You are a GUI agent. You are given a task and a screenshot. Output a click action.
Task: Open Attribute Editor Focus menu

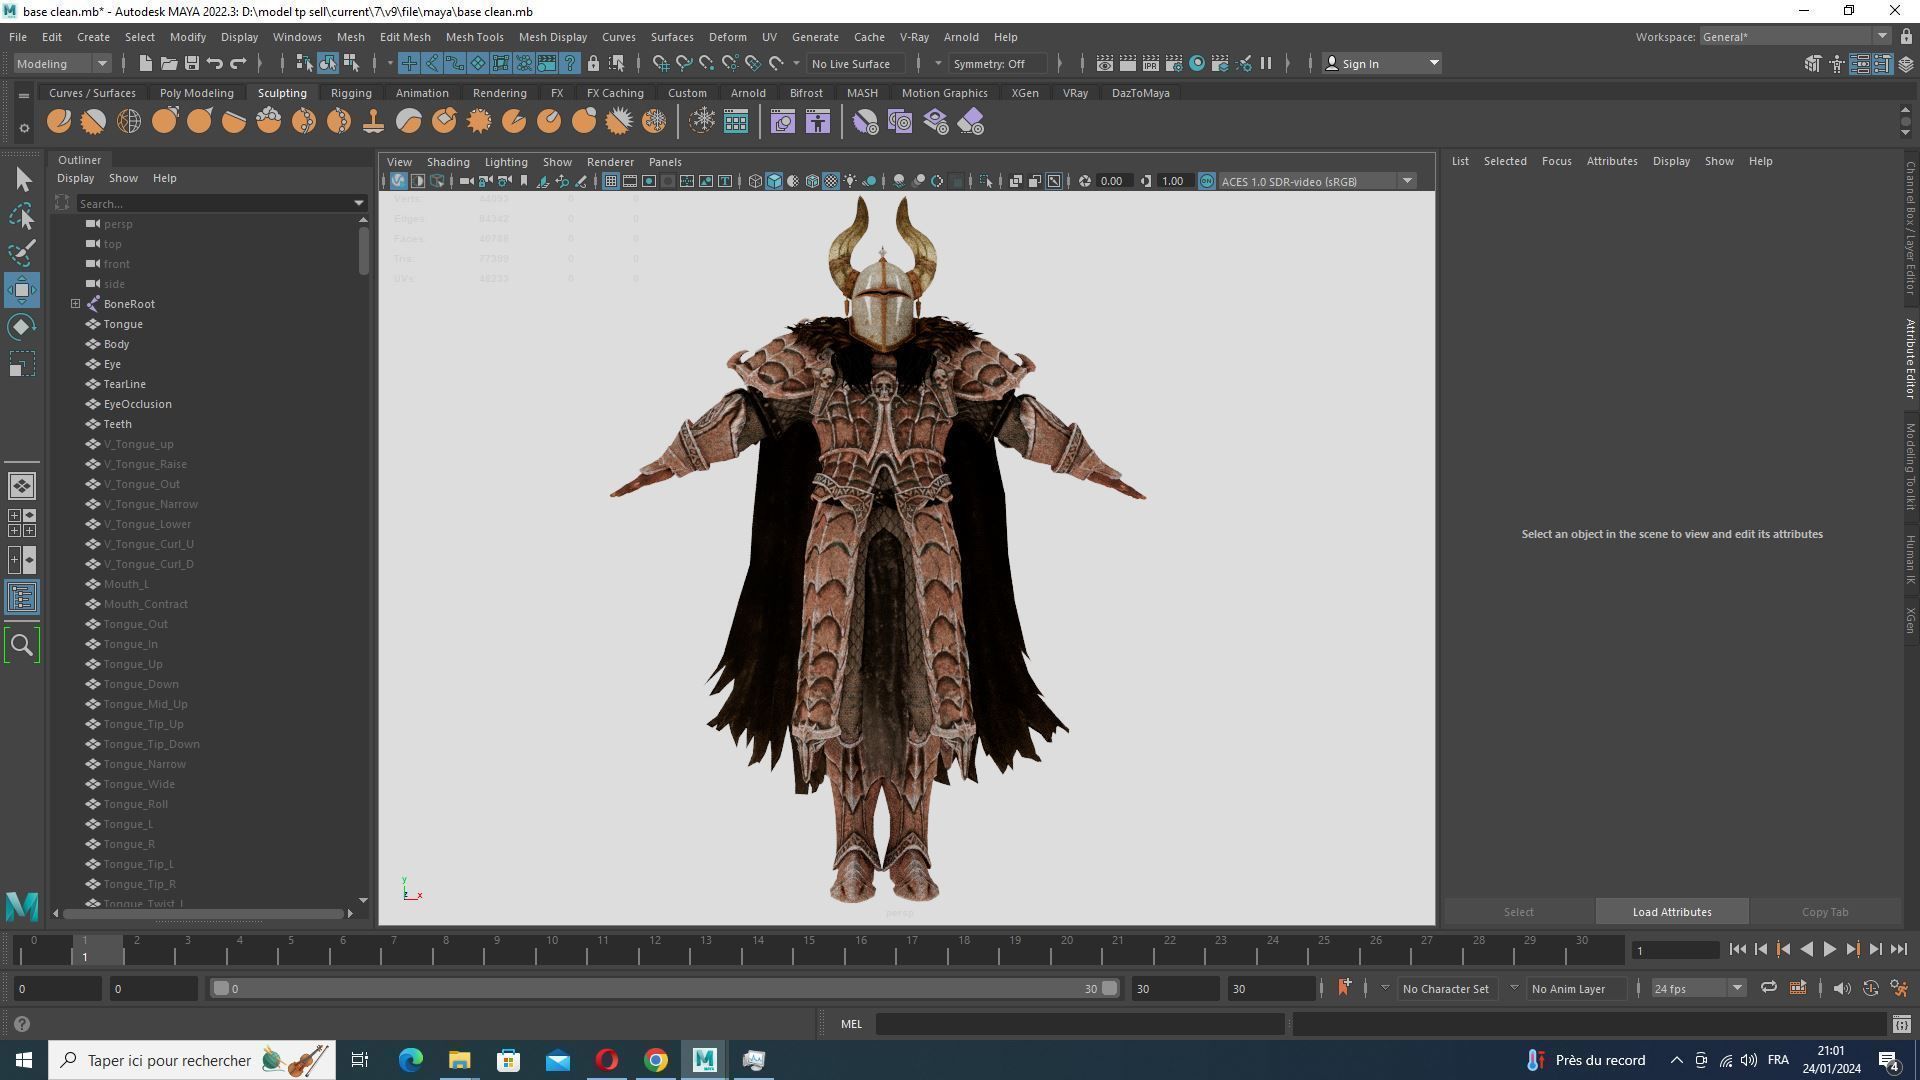tap(1556, 161)
